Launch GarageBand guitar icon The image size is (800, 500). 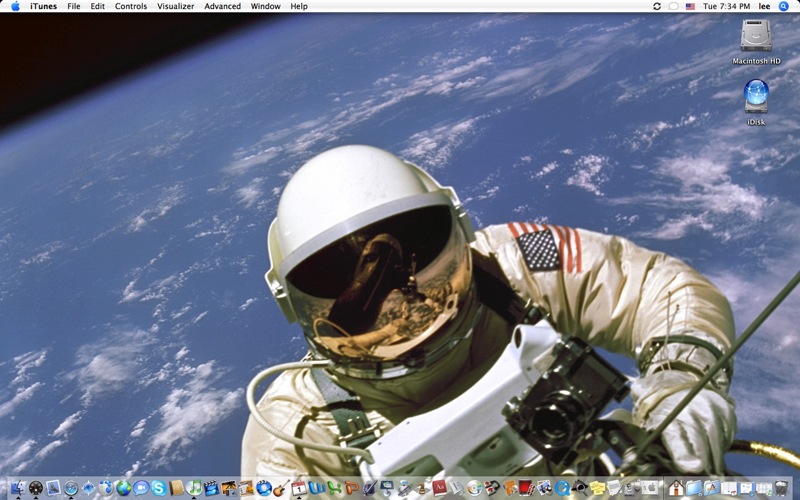(x=281, y=488)
